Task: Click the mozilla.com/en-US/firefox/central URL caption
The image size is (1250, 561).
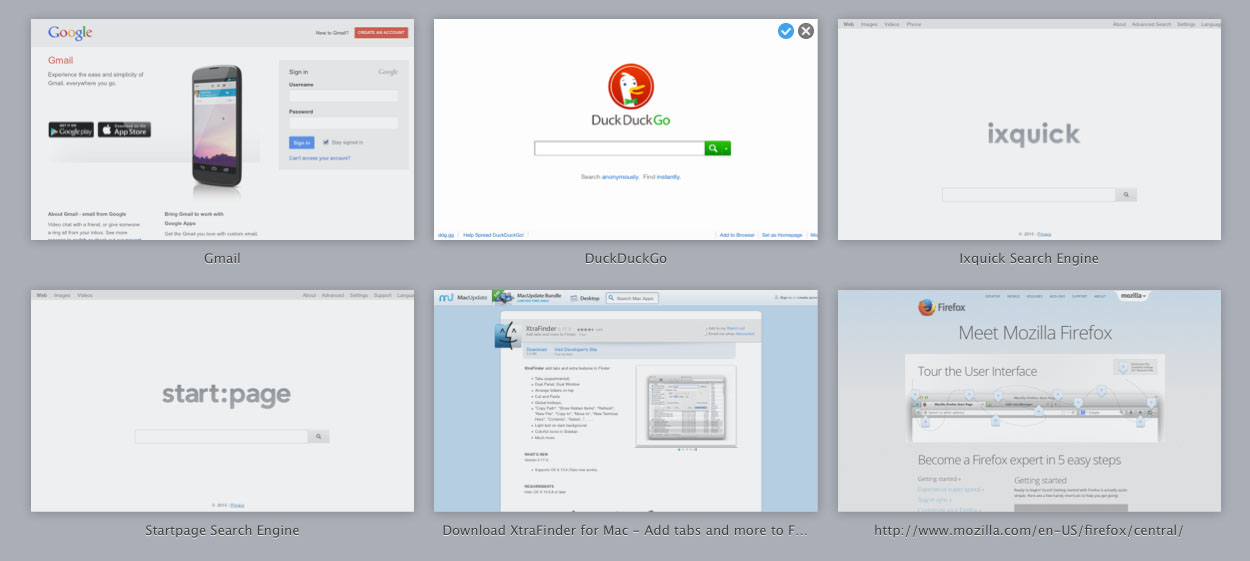Action: coord(1029,530)
